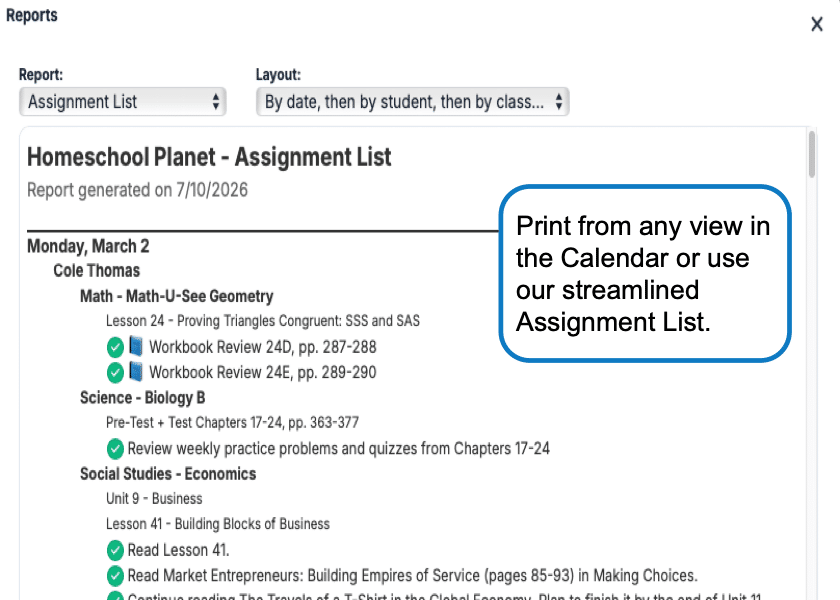The height and width of the screenshot is (600, 840).
Task: Open the Layout dropdown sorted by date
Action: coord(412,102)
